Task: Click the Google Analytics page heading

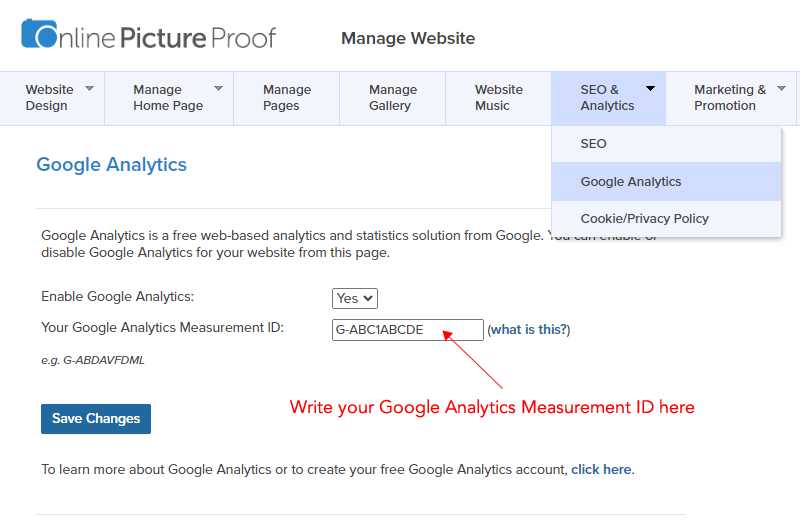Action: tap(112, 165)
